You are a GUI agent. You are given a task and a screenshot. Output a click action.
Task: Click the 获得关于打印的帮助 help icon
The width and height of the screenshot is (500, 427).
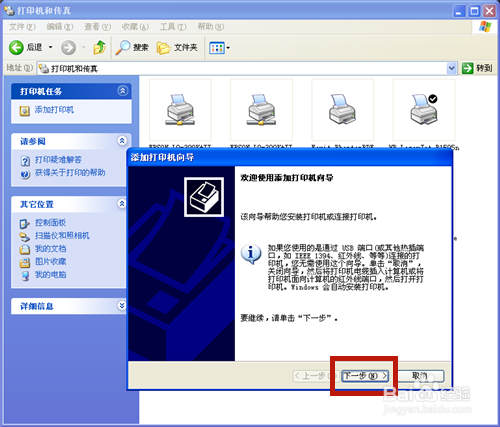tap(25, 174)
